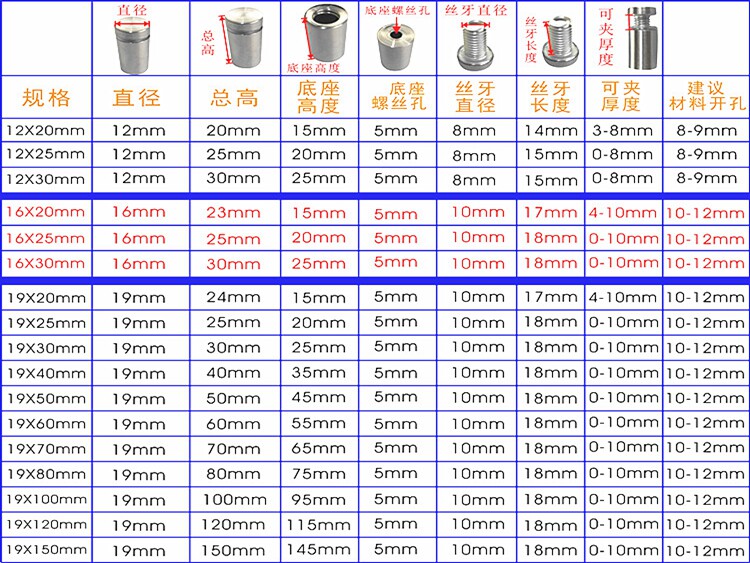Viewport: 750px width, 563px height.
Task: Click the 145mm base height cell
Action: pos(319,549)
